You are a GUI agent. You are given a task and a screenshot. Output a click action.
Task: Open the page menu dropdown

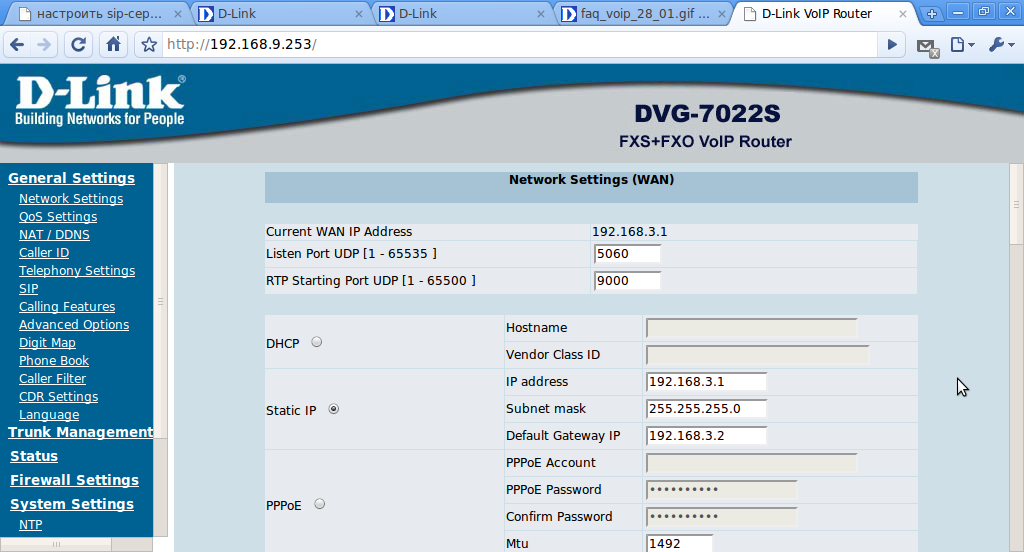962,44
